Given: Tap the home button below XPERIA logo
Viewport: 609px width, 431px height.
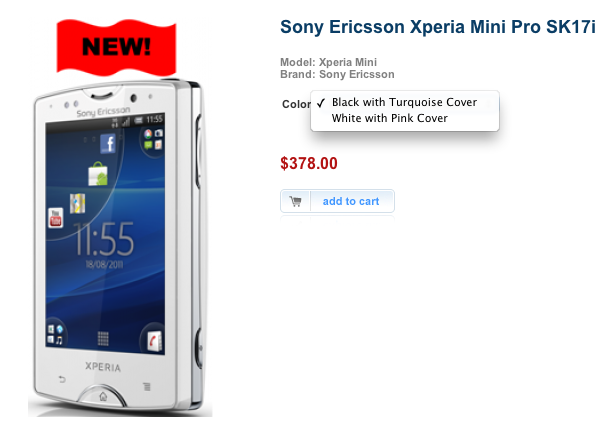Looking at the screenshot, I should [x=103, y=396].
